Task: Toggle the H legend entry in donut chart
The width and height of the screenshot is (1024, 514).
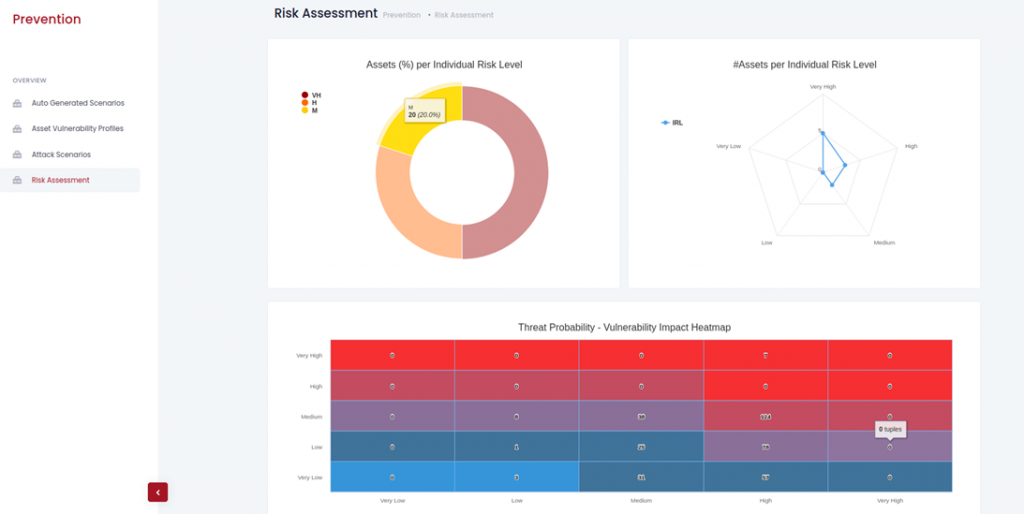Action: 310,103
